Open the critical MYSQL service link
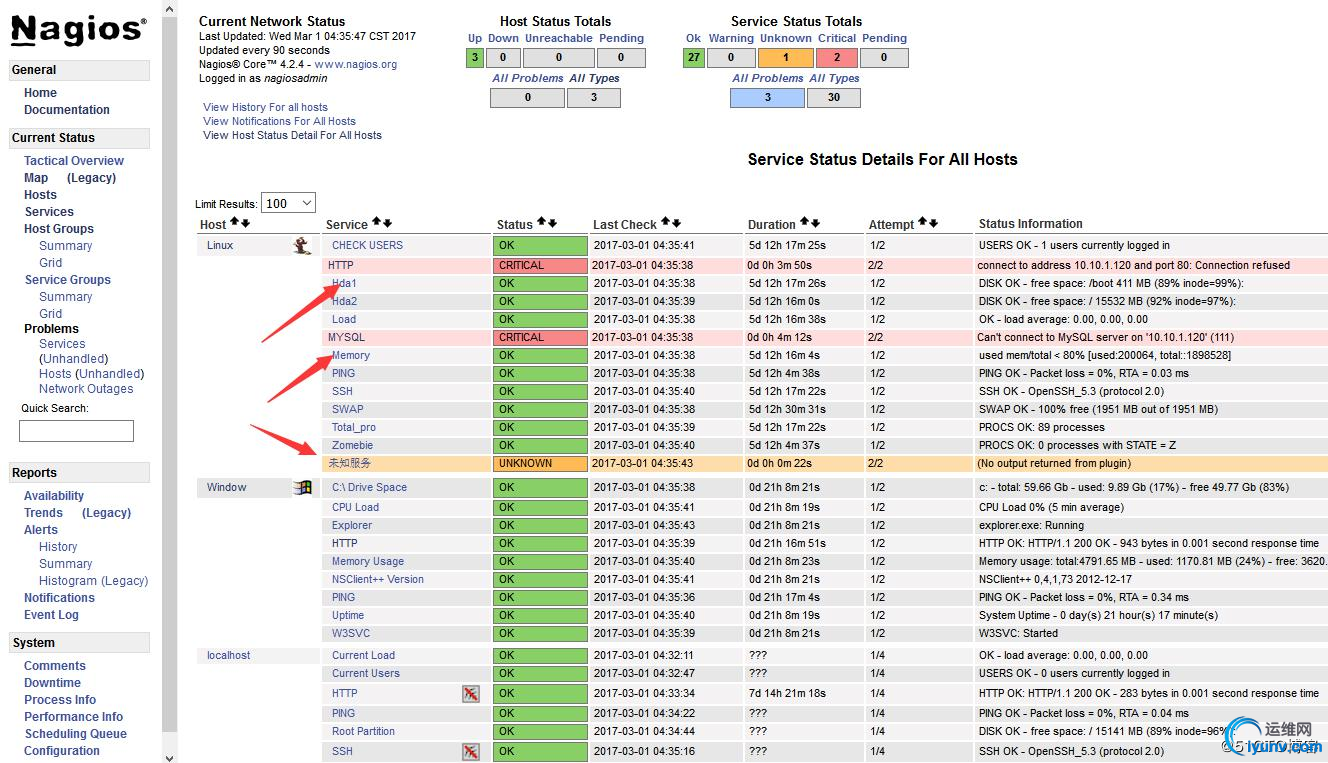Viewport: 1328px width, 763px height. coord(347,337)
